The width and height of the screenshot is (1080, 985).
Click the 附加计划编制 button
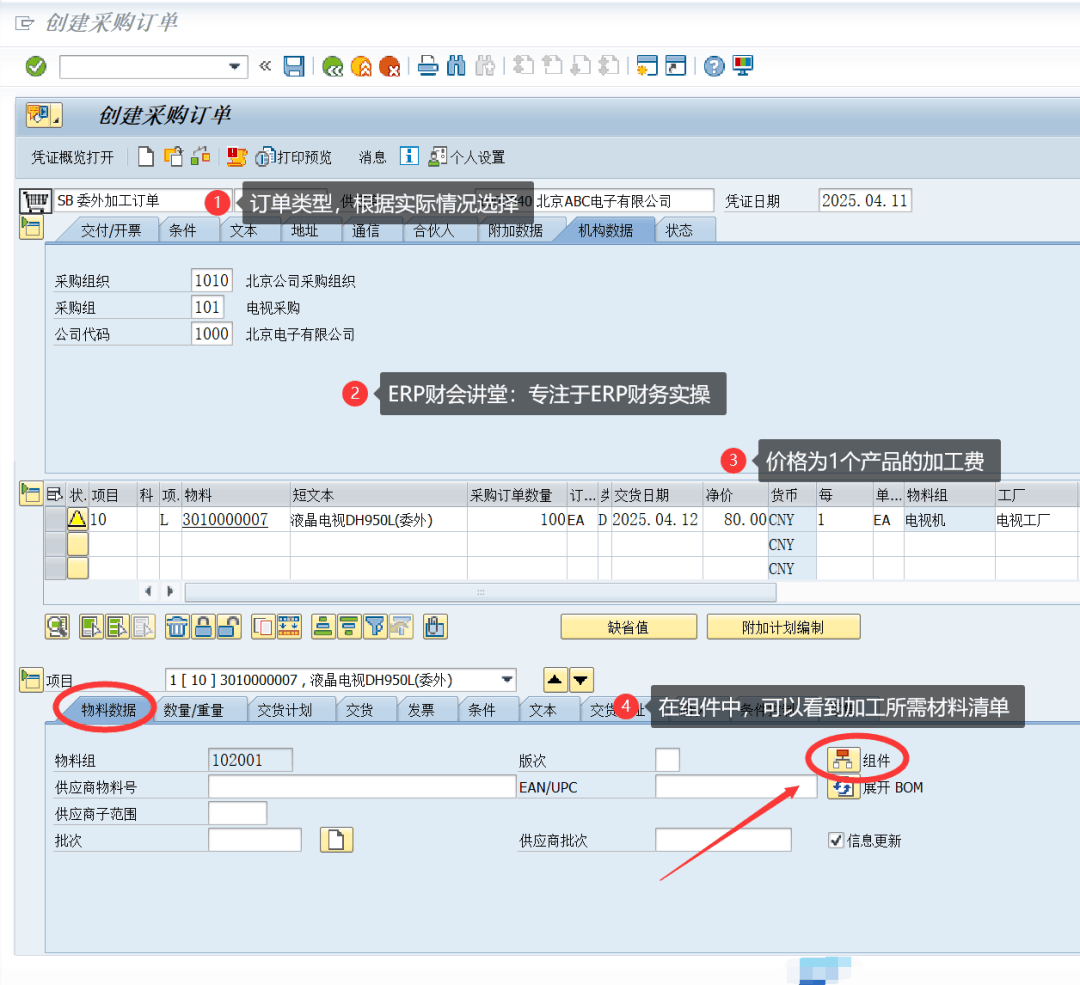tap(783, 627)
